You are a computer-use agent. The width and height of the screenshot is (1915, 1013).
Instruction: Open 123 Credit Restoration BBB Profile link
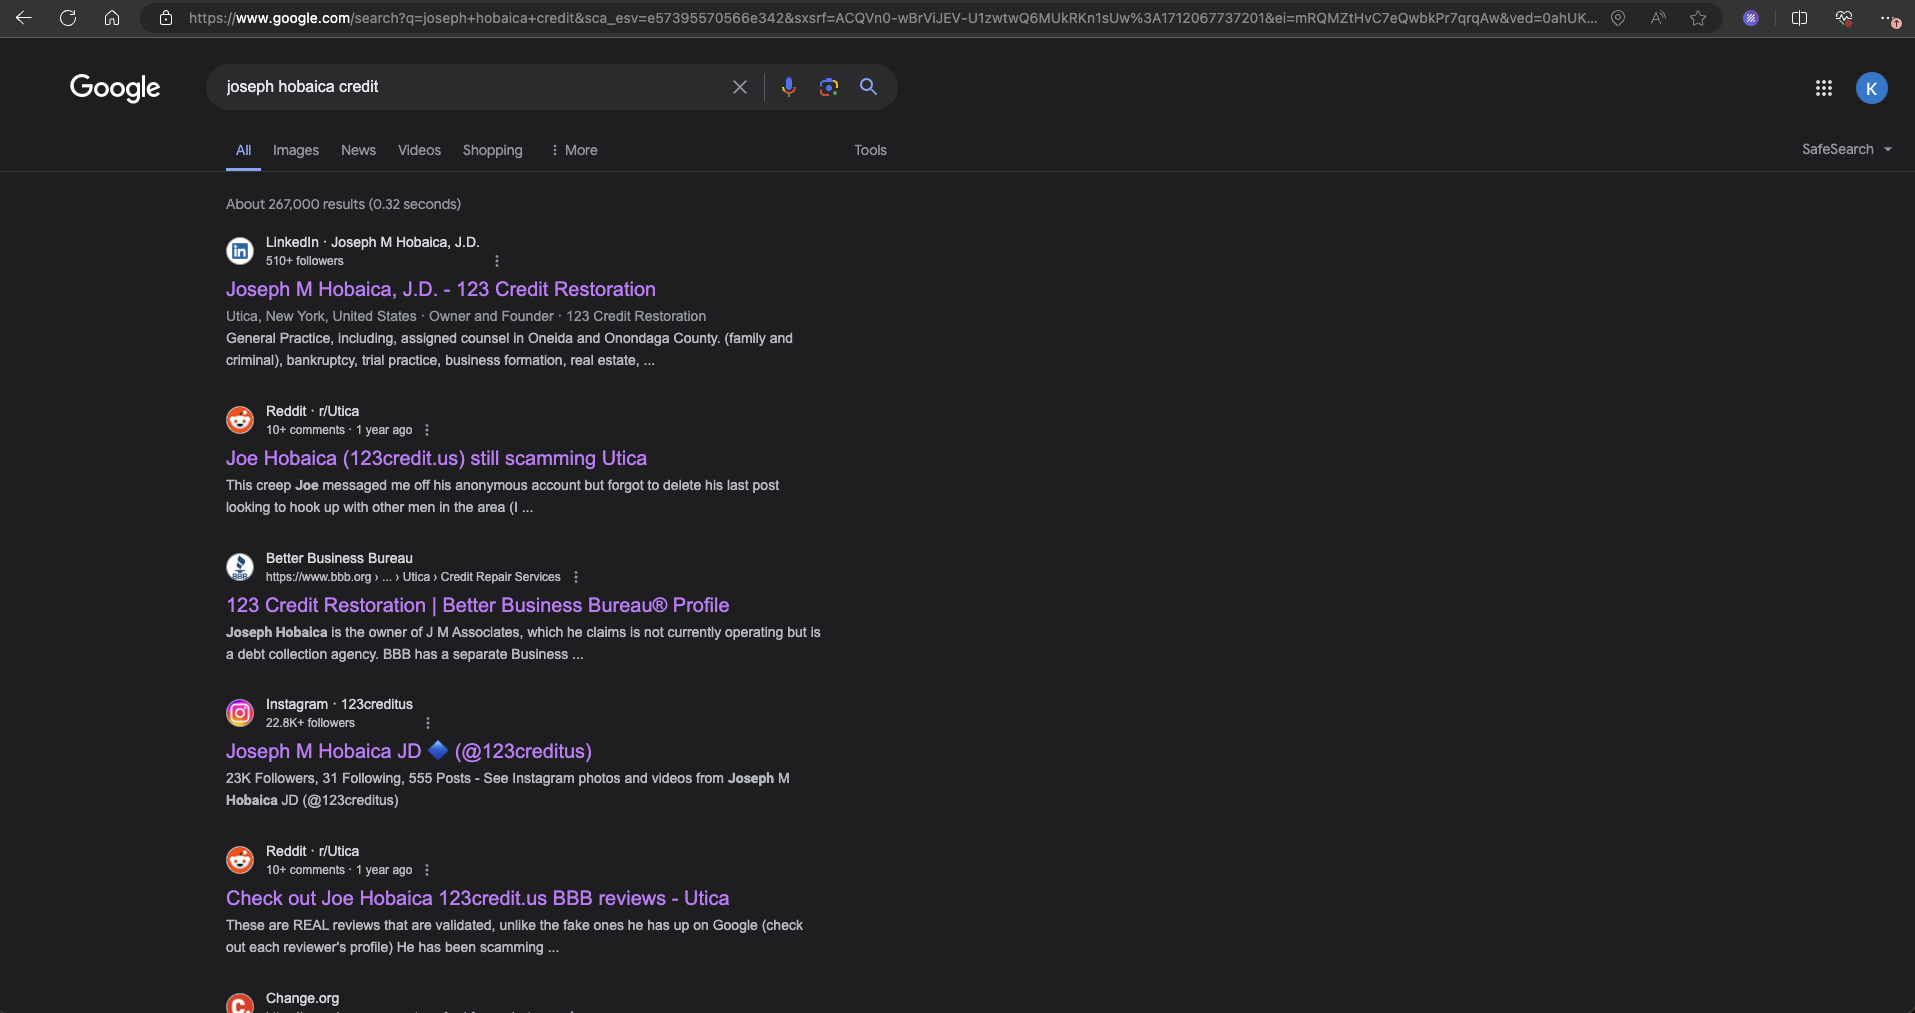click(x=477, y=605)
